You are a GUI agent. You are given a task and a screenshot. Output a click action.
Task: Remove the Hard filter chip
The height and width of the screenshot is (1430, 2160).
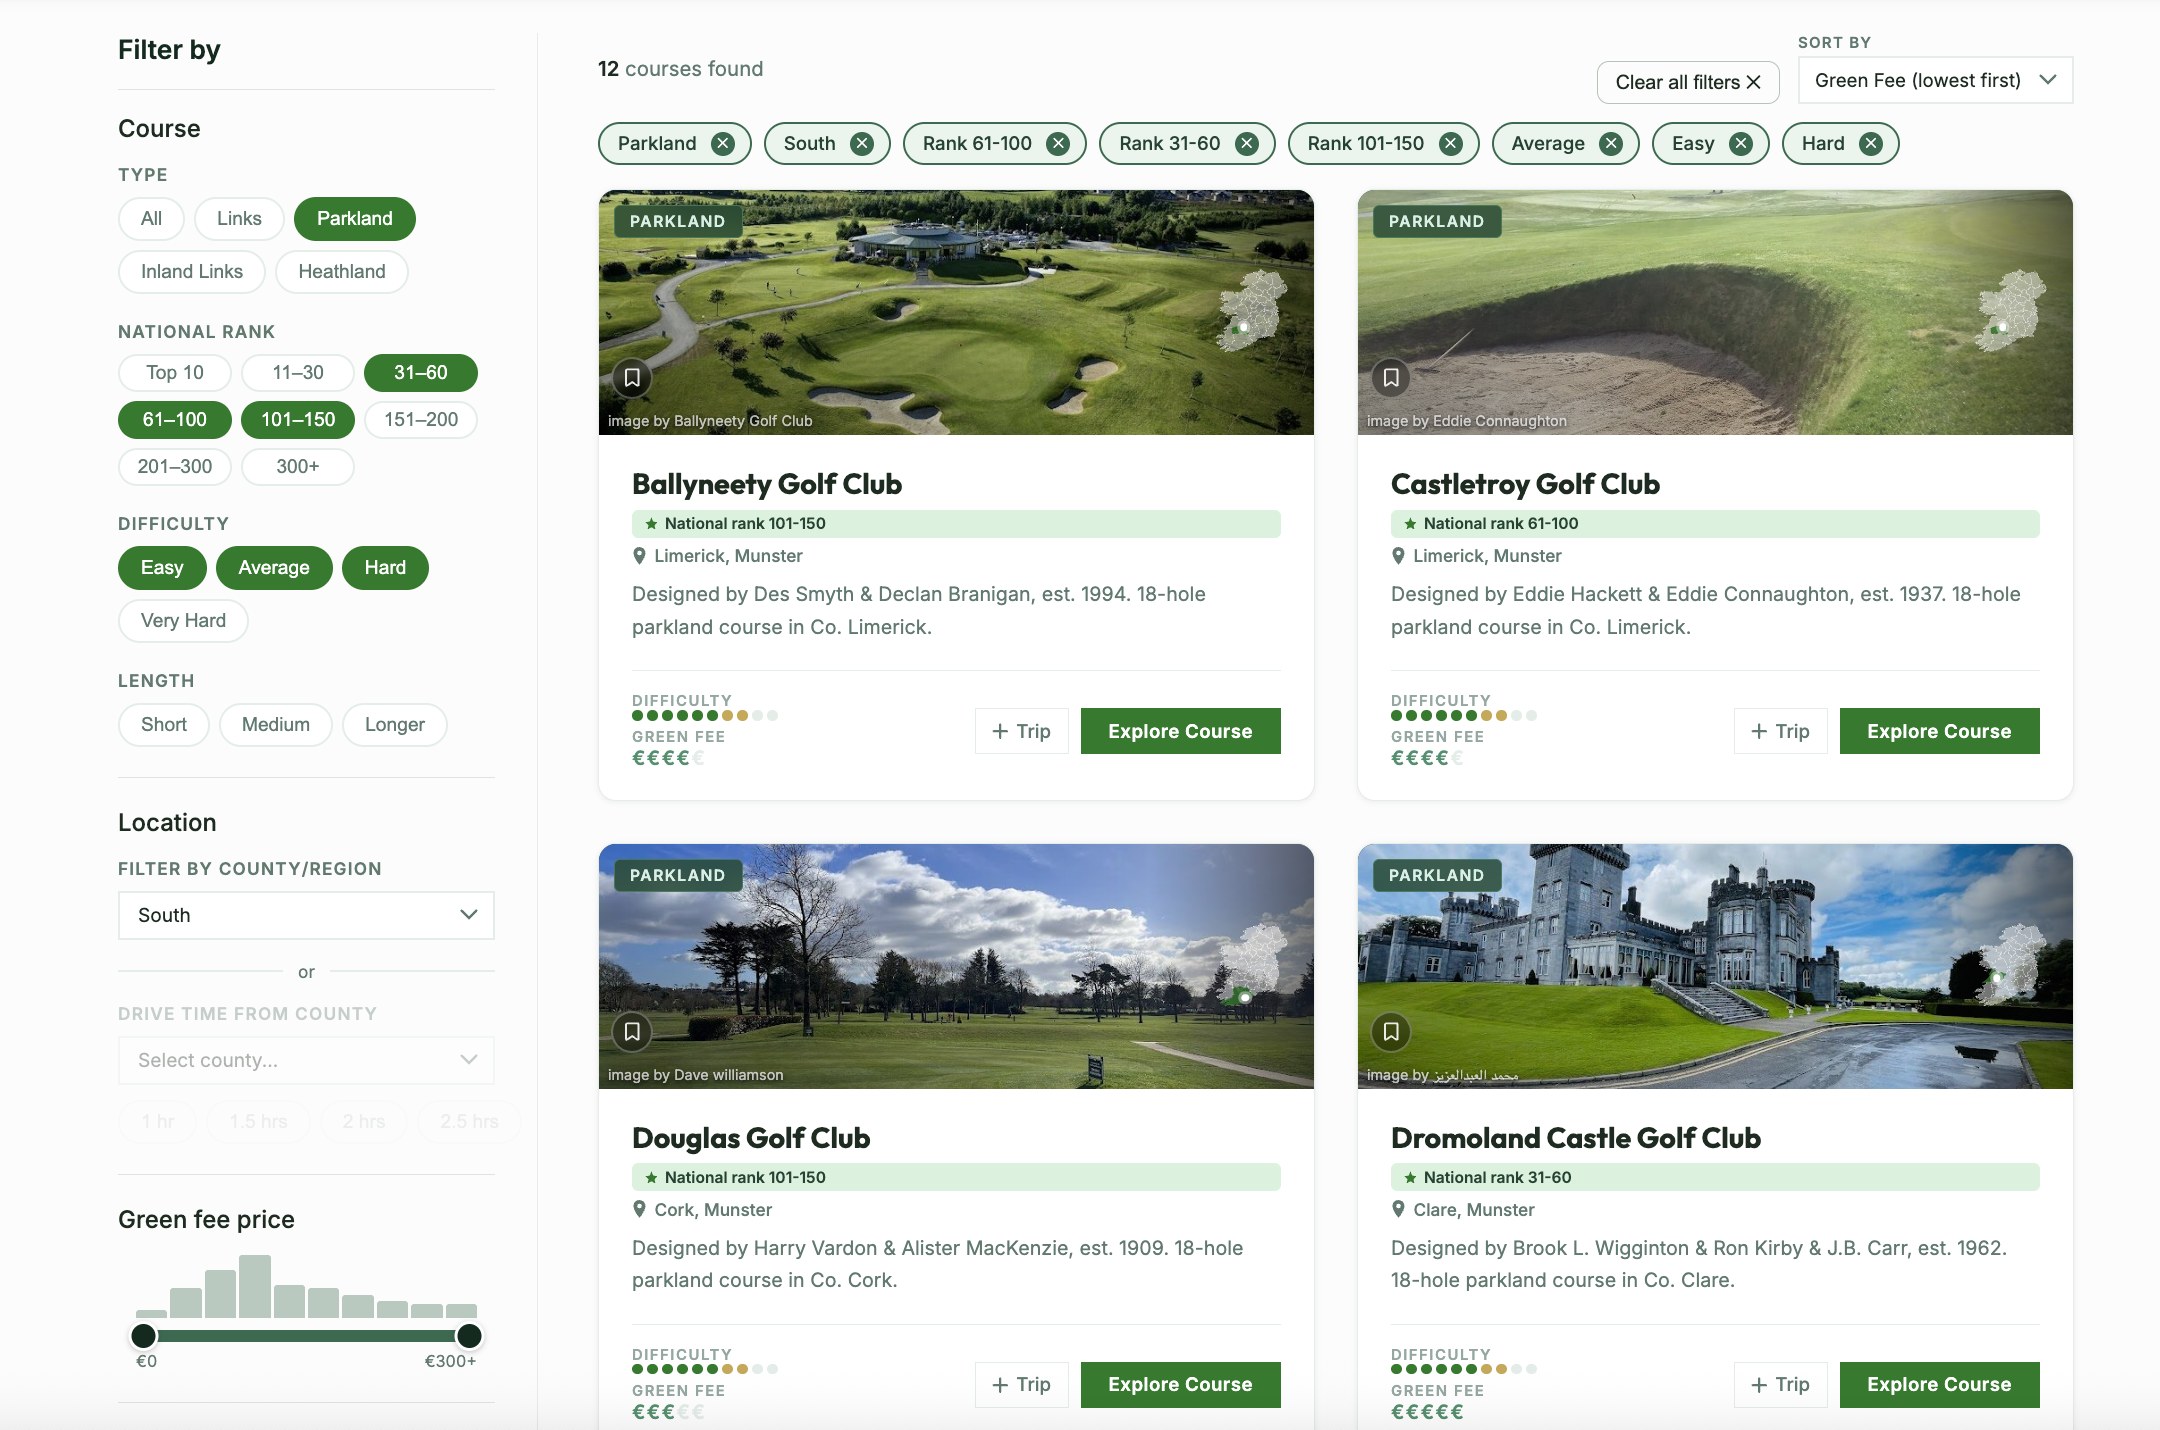click(1871, 143)
